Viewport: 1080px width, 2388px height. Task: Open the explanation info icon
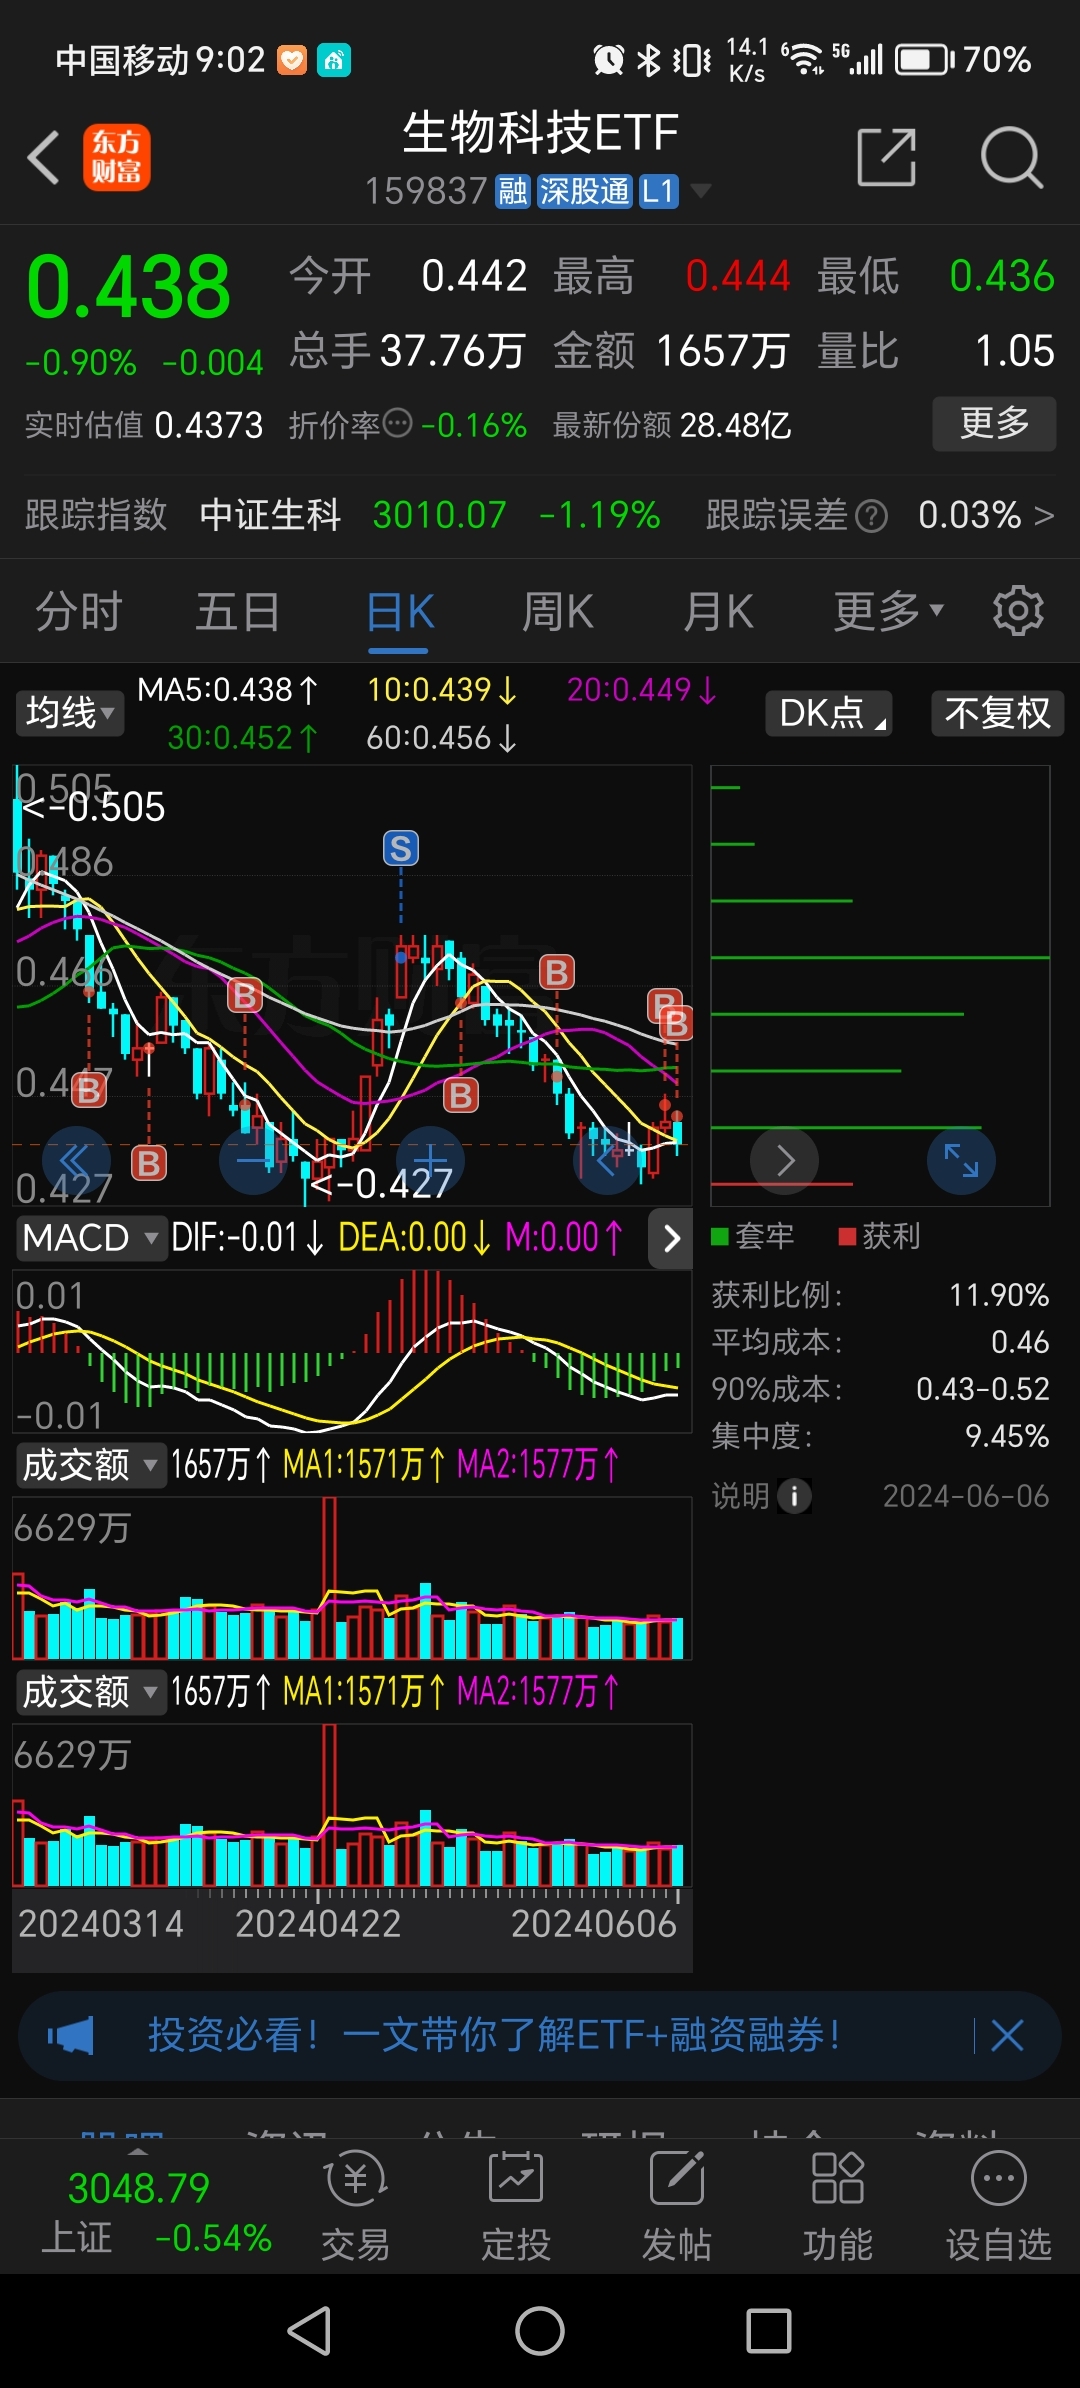click(x=794, y=1496)
